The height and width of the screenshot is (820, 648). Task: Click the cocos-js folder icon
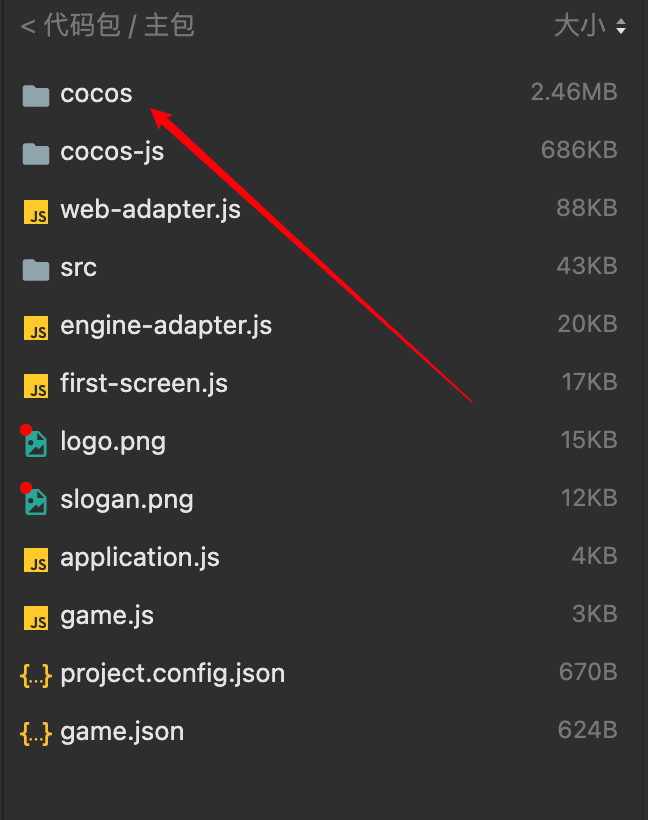click(36, 153)
